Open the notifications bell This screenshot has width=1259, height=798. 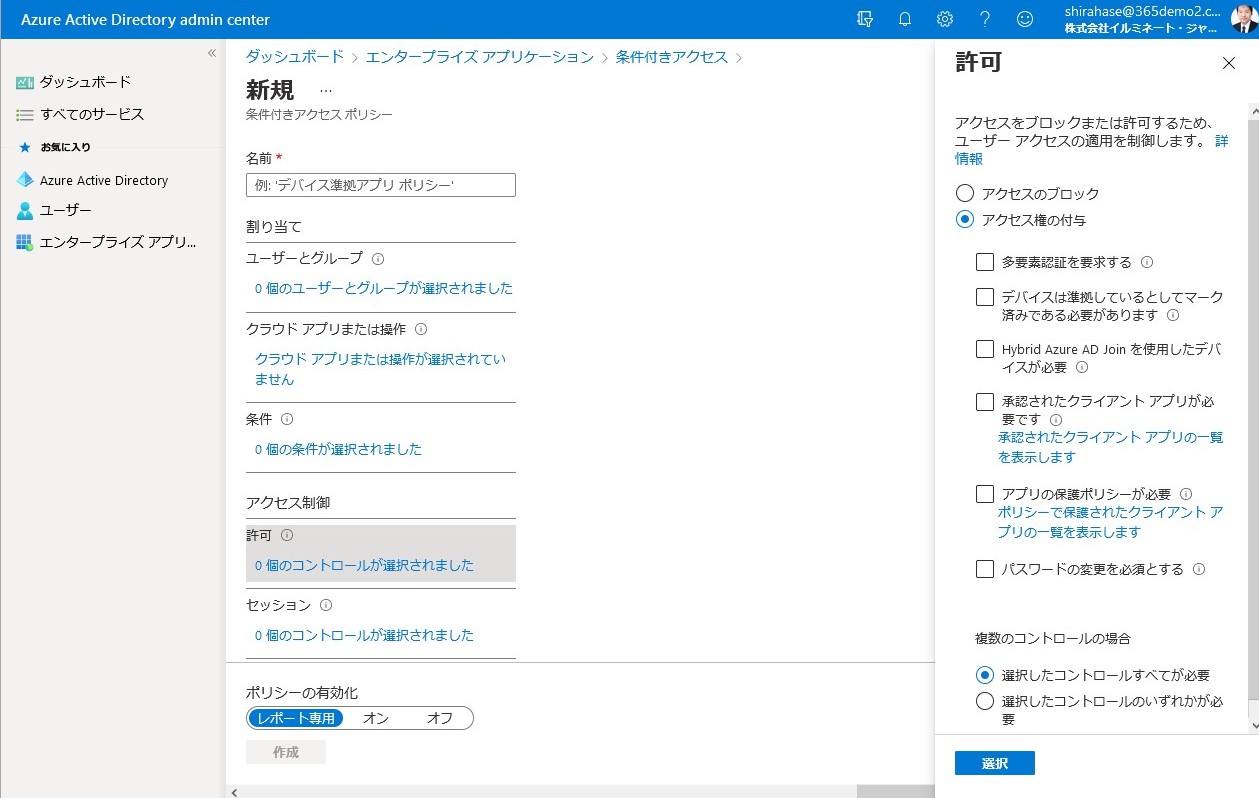pos(905,19)
